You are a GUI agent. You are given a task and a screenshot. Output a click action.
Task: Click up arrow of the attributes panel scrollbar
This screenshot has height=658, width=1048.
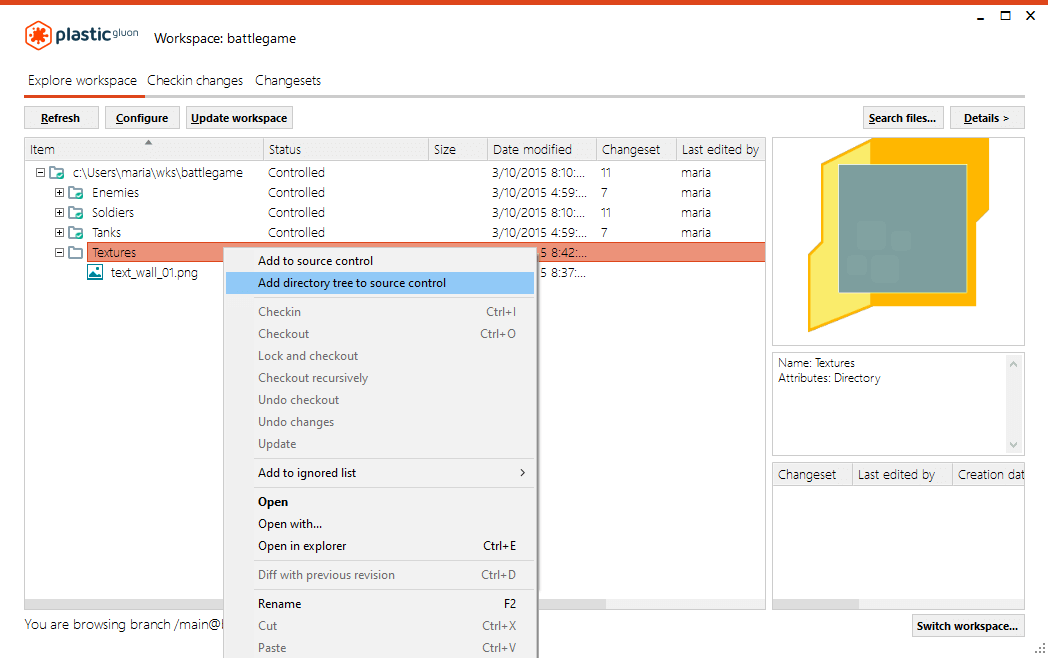pyautogui.click(x=1014, y=364)
